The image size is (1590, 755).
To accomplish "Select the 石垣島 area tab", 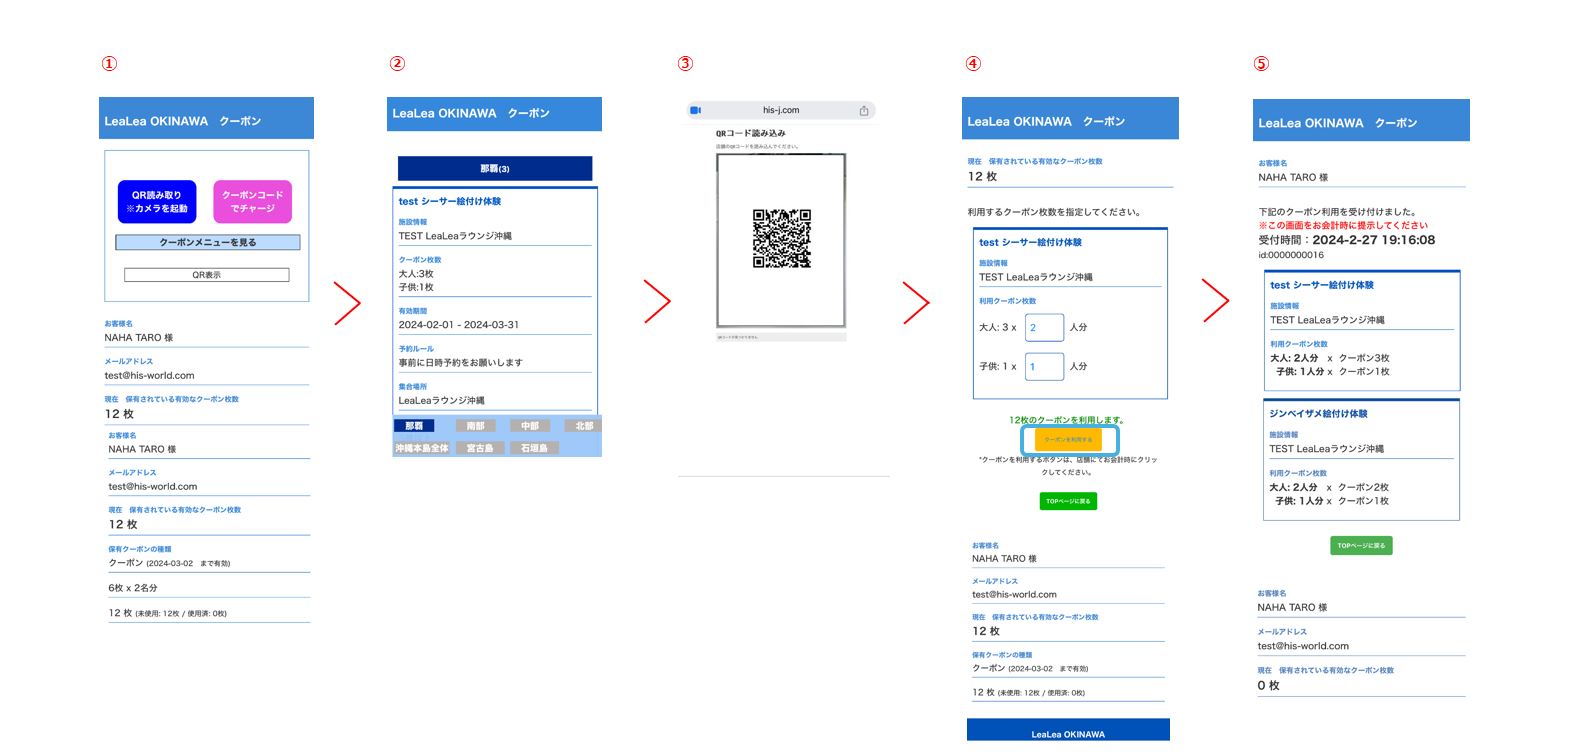I will tap(534, 448).
